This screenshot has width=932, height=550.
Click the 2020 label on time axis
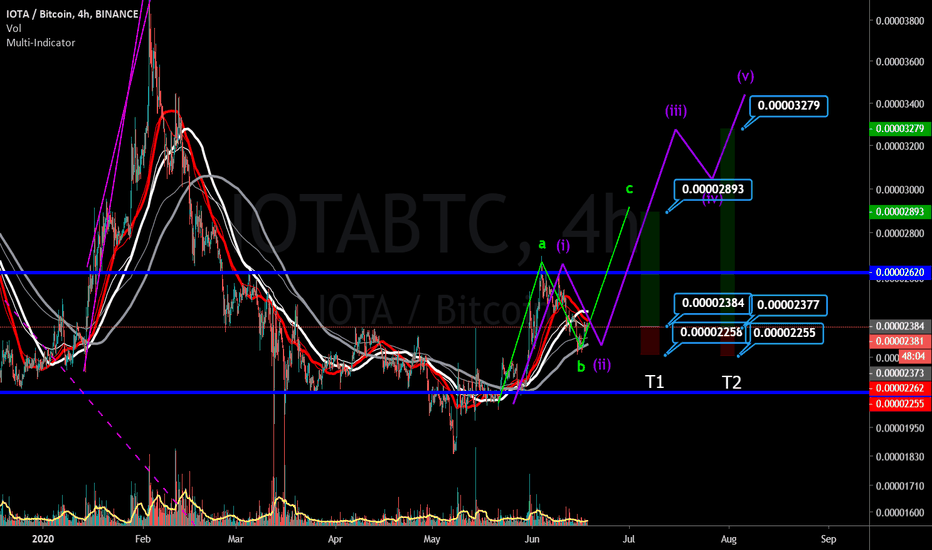pyautogui.click(x=43, y=539)
